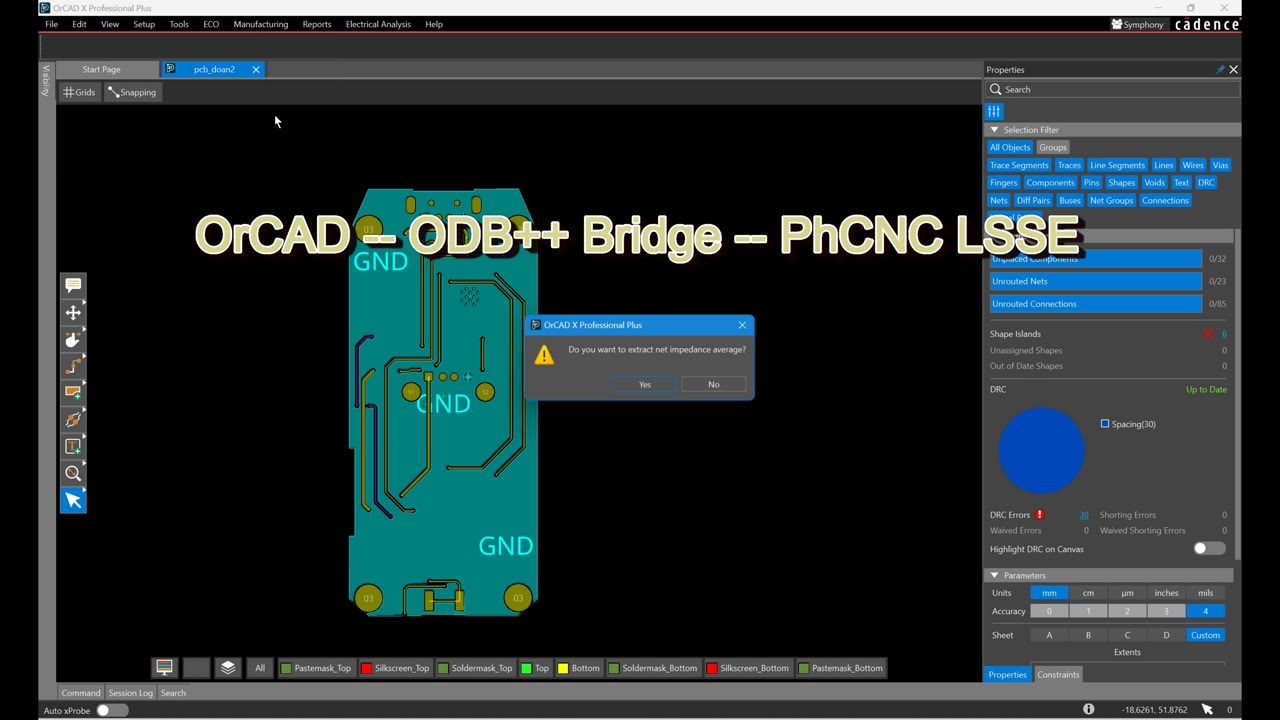Toggle Soldermask_Bottom layer visibility
This screenshot has width=1280, height=720.
[652, 668]
